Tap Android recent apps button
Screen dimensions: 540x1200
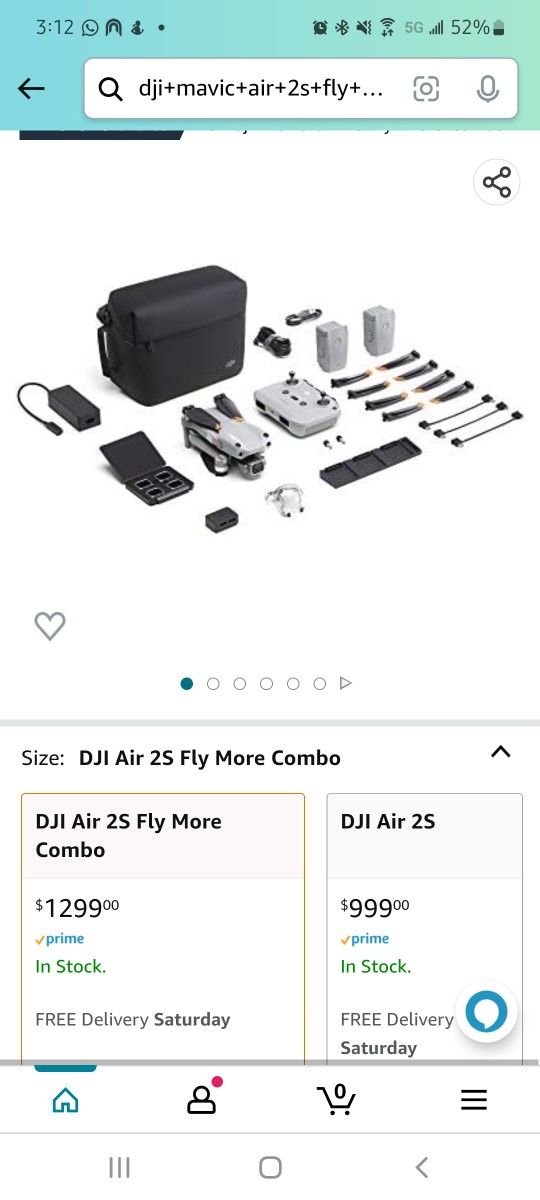(119, 1167)
